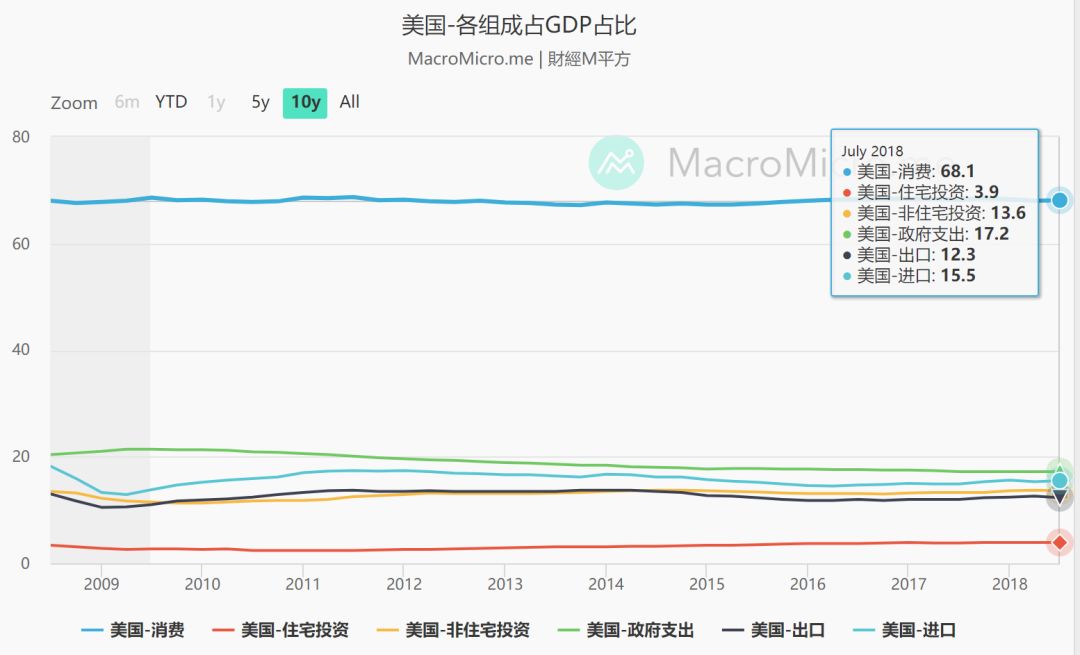Click the dark triangle exports endpoint marker
Viewport: 1080px width, 655px height.
(1060, 497)
